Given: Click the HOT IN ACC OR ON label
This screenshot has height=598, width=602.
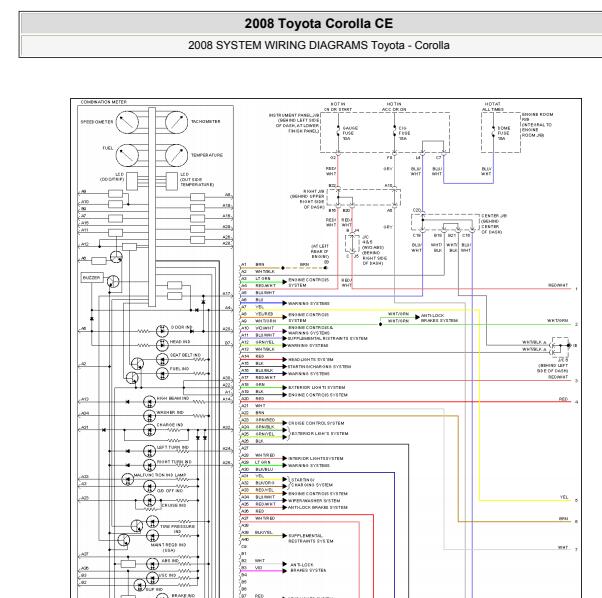Looking at the screenshot, I should pos(394,107).
